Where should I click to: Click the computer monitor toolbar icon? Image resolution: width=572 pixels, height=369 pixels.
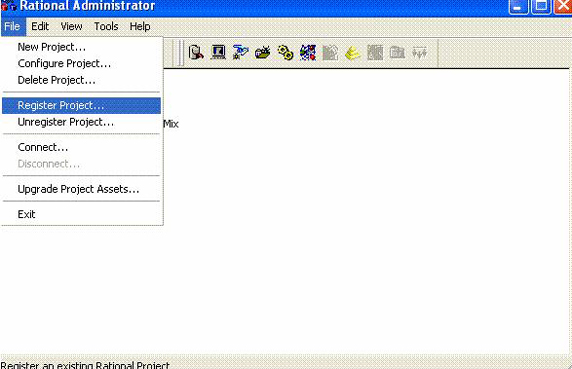click(218, 53)
